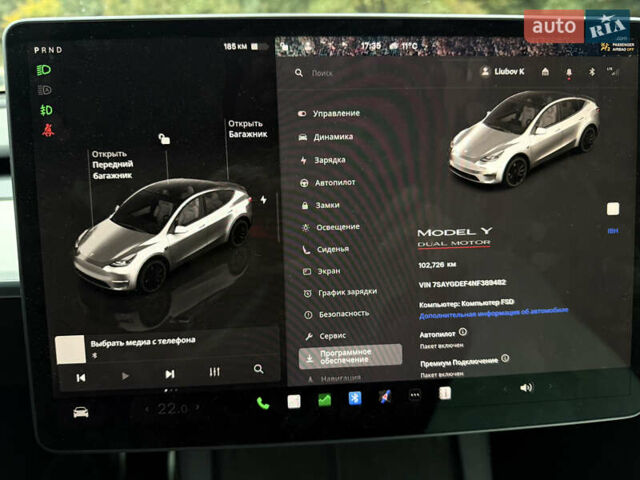Tap the 17:35 clock in status bar
The image size is (640, 480).
(x=371, y=46)
